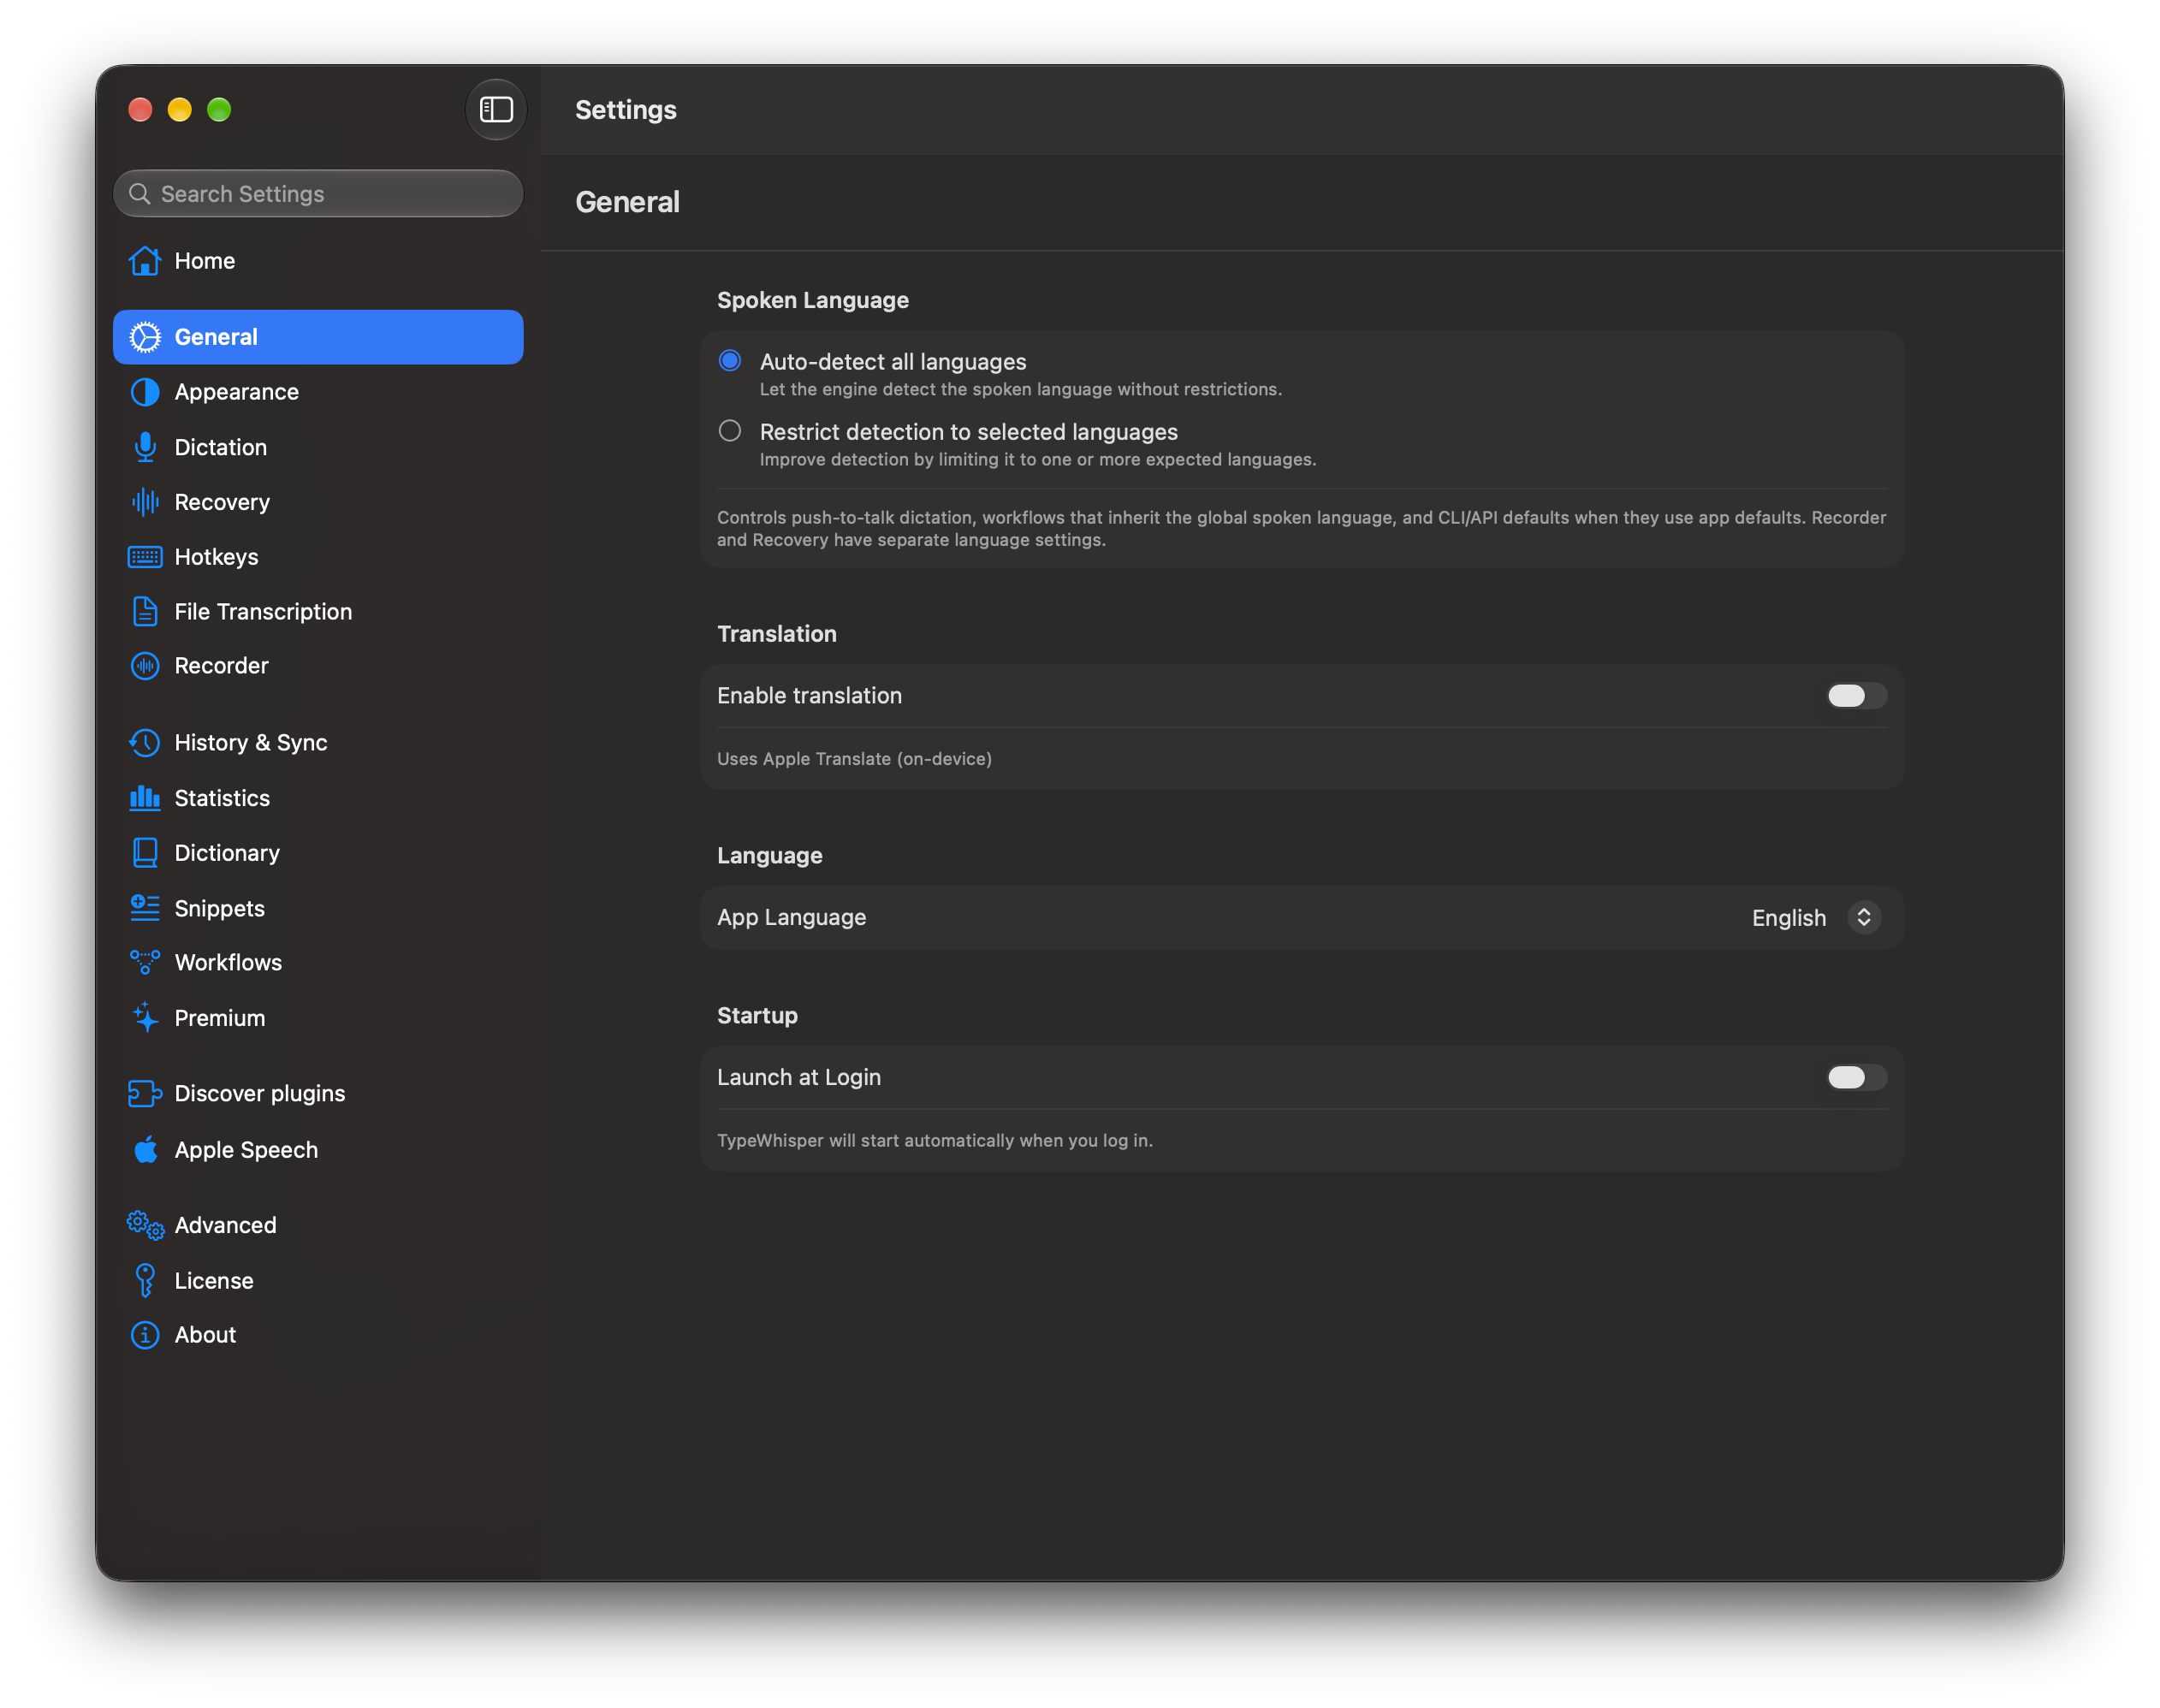This screenshot has width=2160, height=1708.
Task: Toggle the sidebar visibility button
Action: 496,109
